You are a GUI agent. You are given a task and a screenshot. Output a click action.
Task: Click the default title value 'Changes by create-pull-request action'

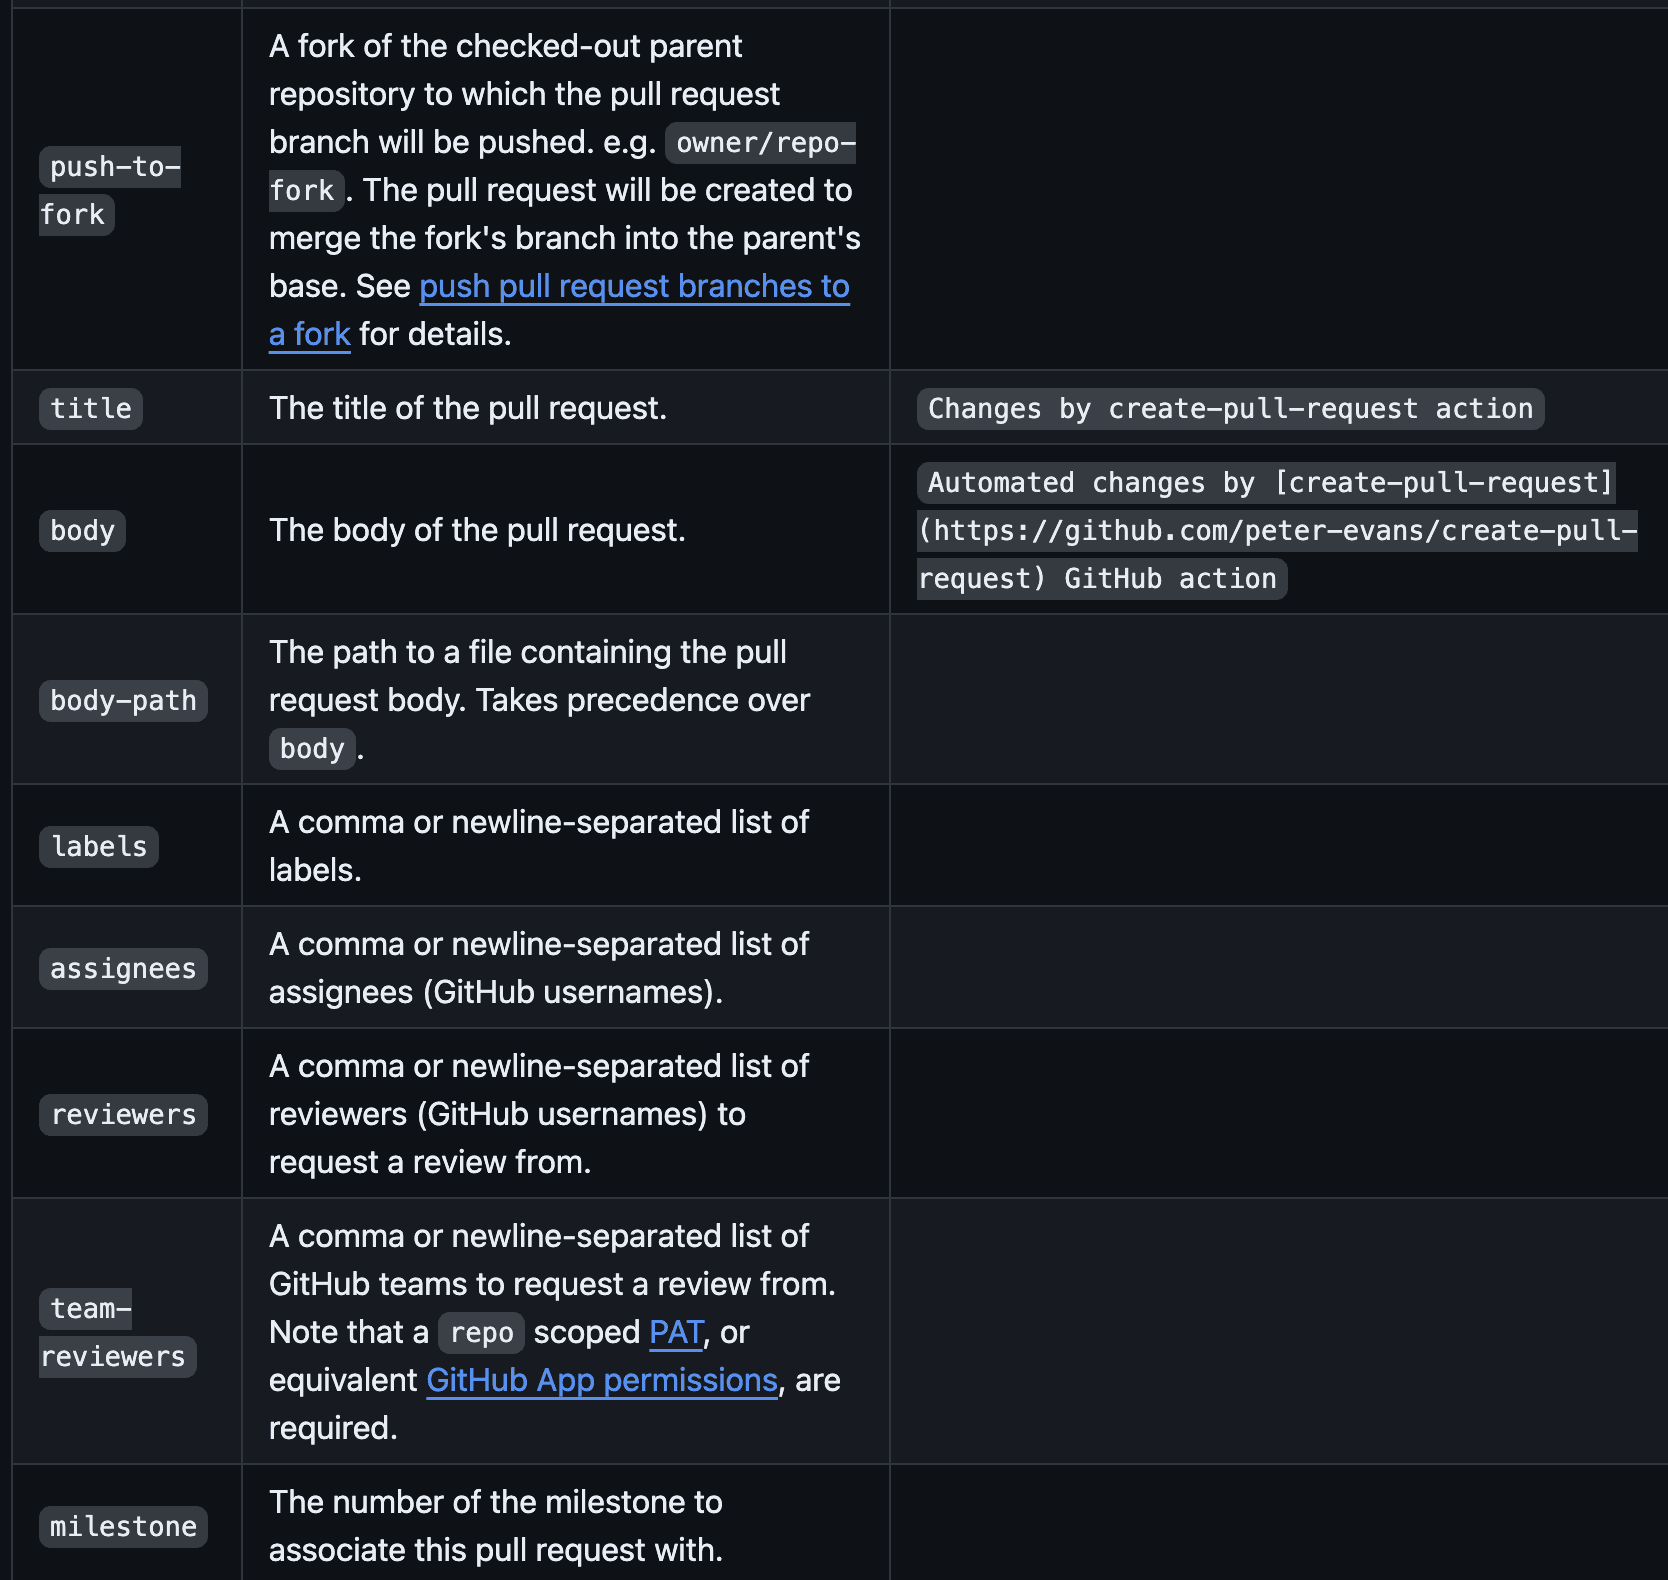point(1230,409)
